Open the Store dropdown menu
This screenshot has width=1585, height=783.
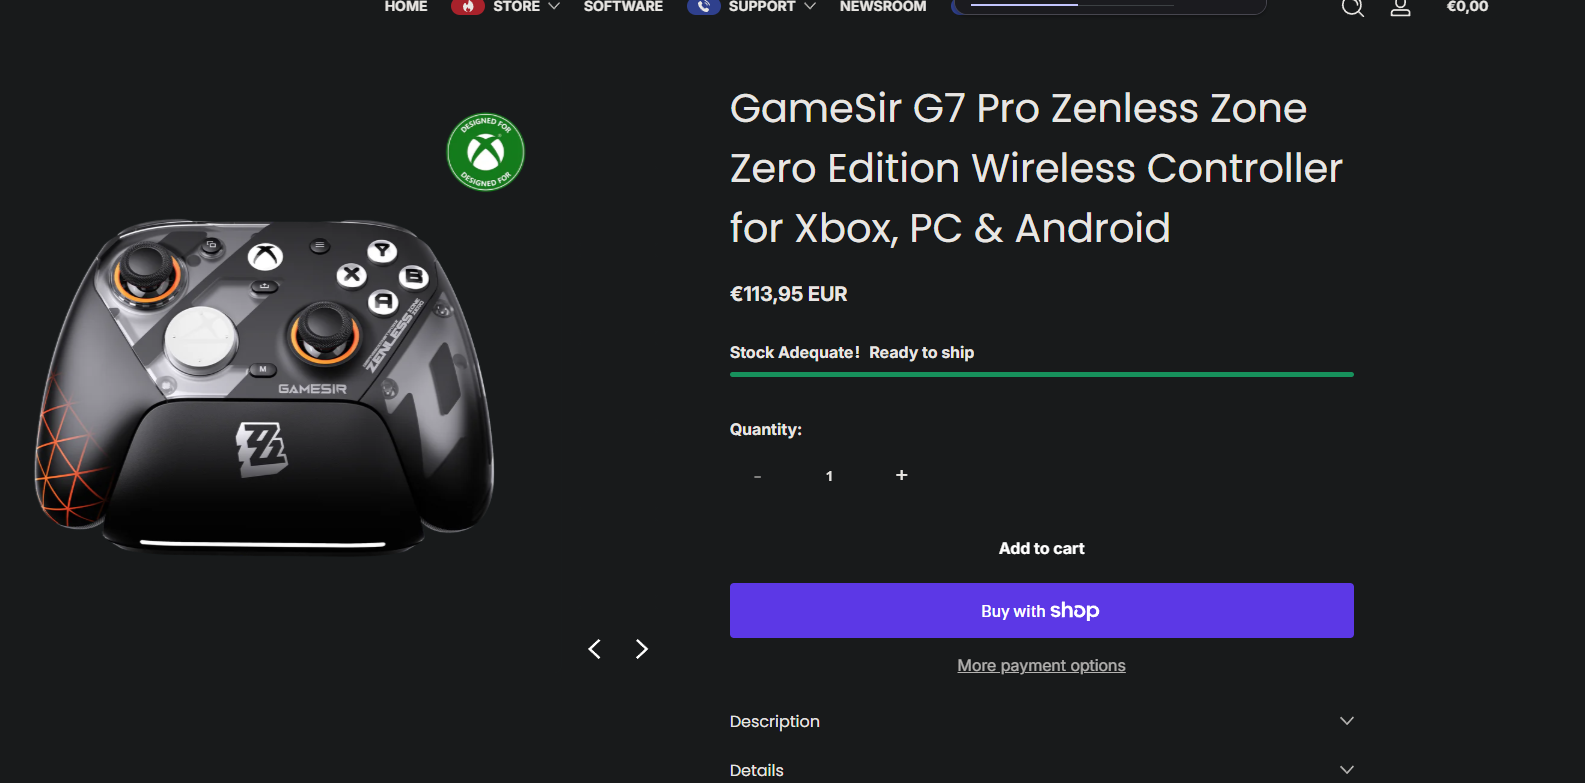pyautogui.click(x=526, y=6)
